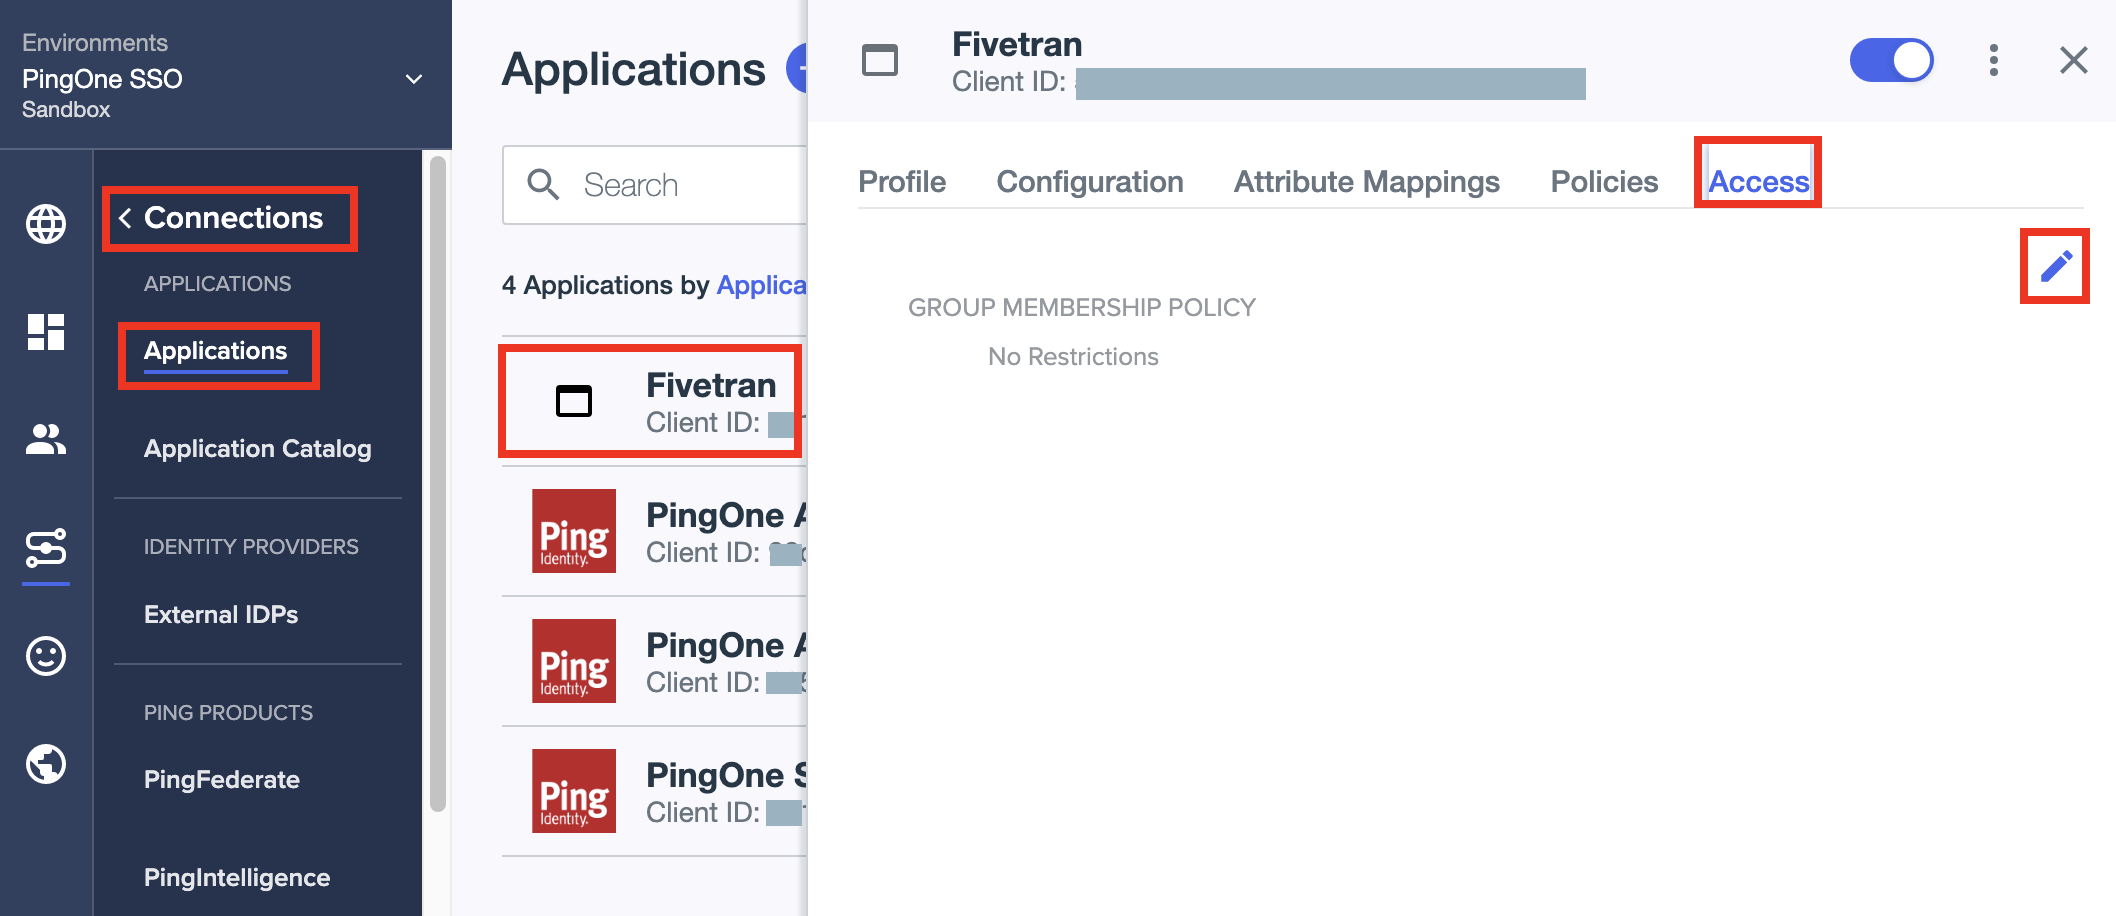
Task: Switch to the Profile tab
Action: point(902,181)
